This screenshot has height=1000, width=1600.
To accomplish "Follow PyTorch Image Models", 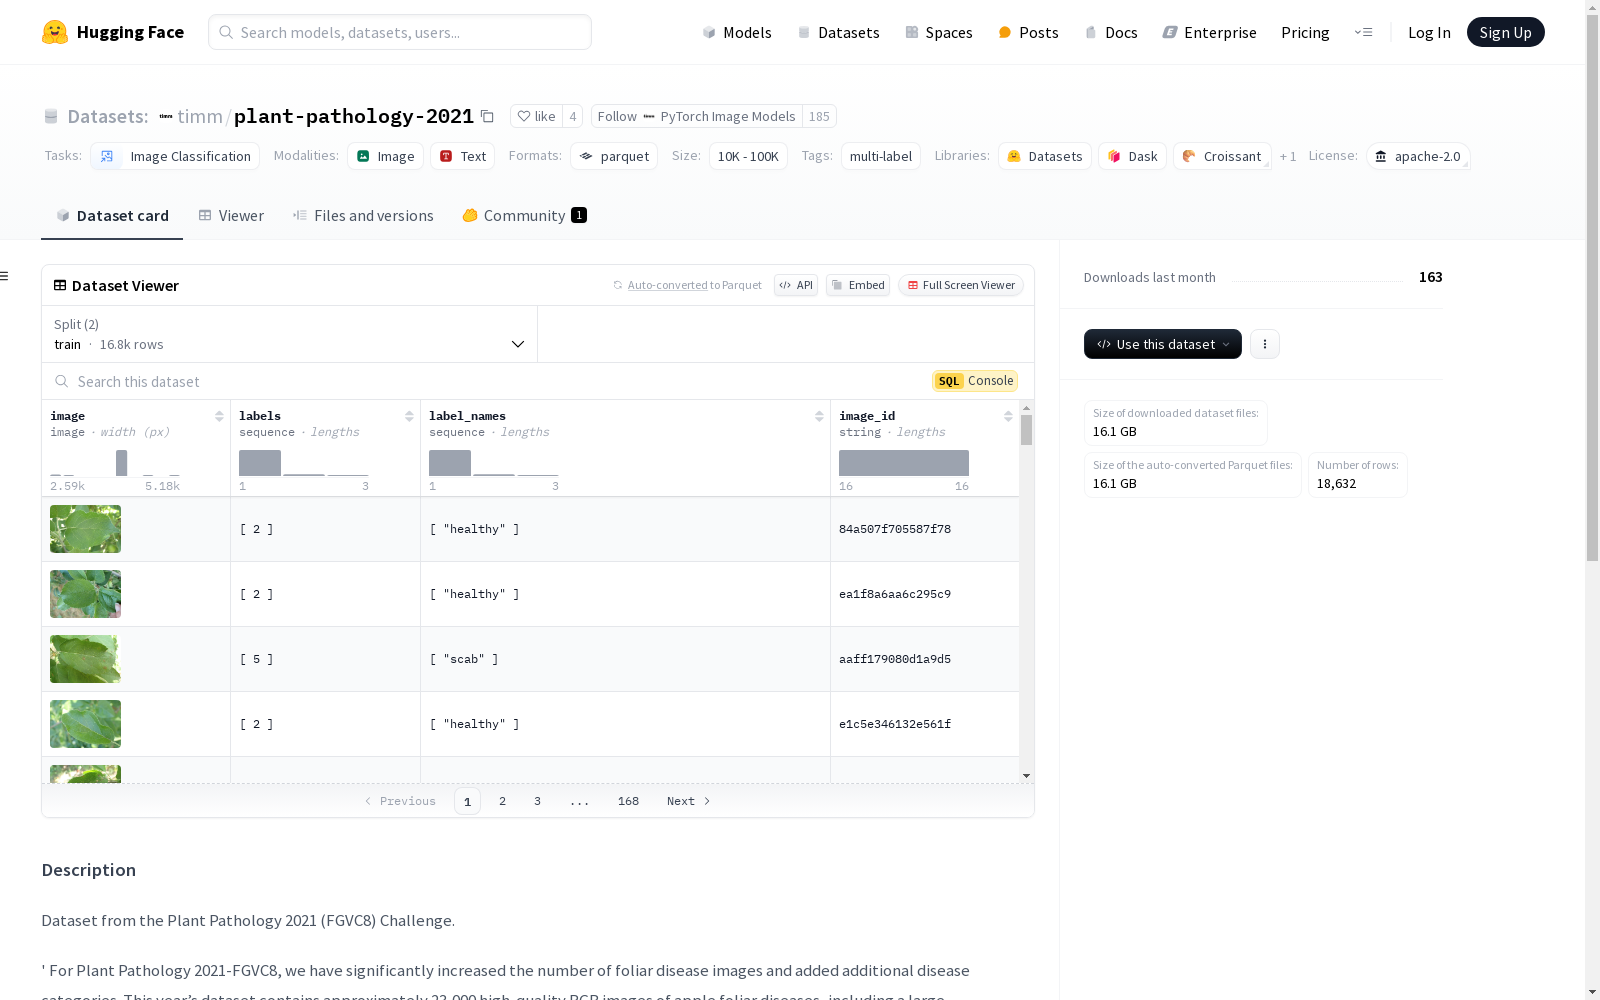I will [x=696, y=116].
